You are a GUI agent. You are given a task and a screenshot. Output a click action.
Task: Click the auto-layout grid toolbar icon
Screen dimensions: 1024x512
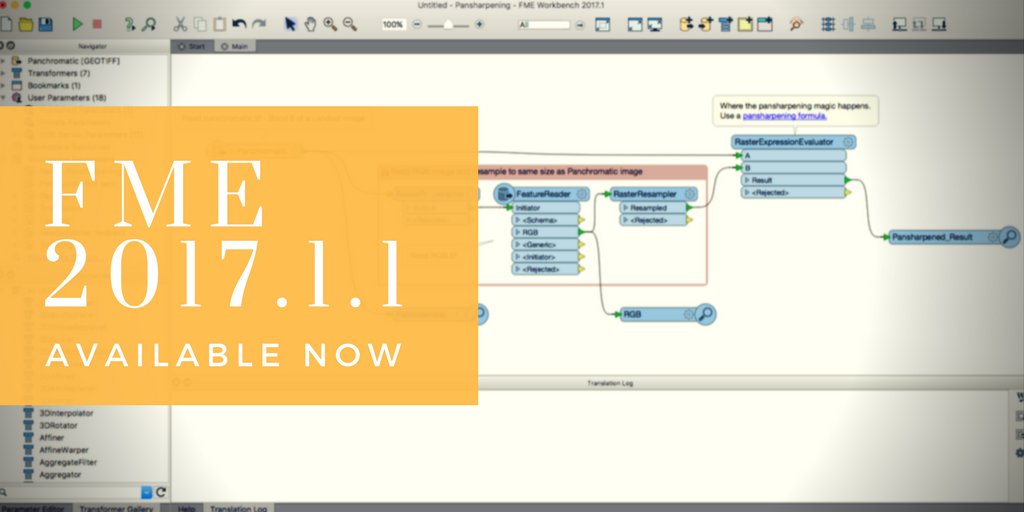[x=828, y=25]
